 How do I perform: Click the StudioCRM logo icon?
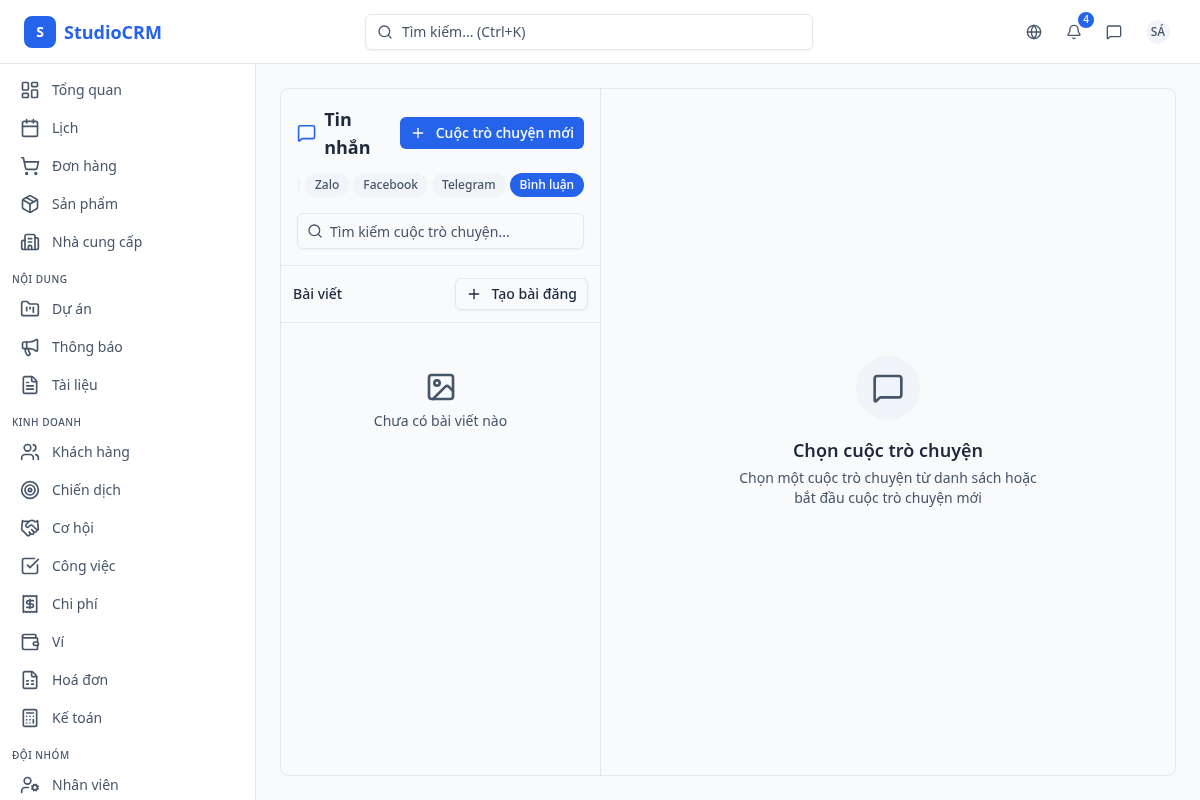pos(40,32)
